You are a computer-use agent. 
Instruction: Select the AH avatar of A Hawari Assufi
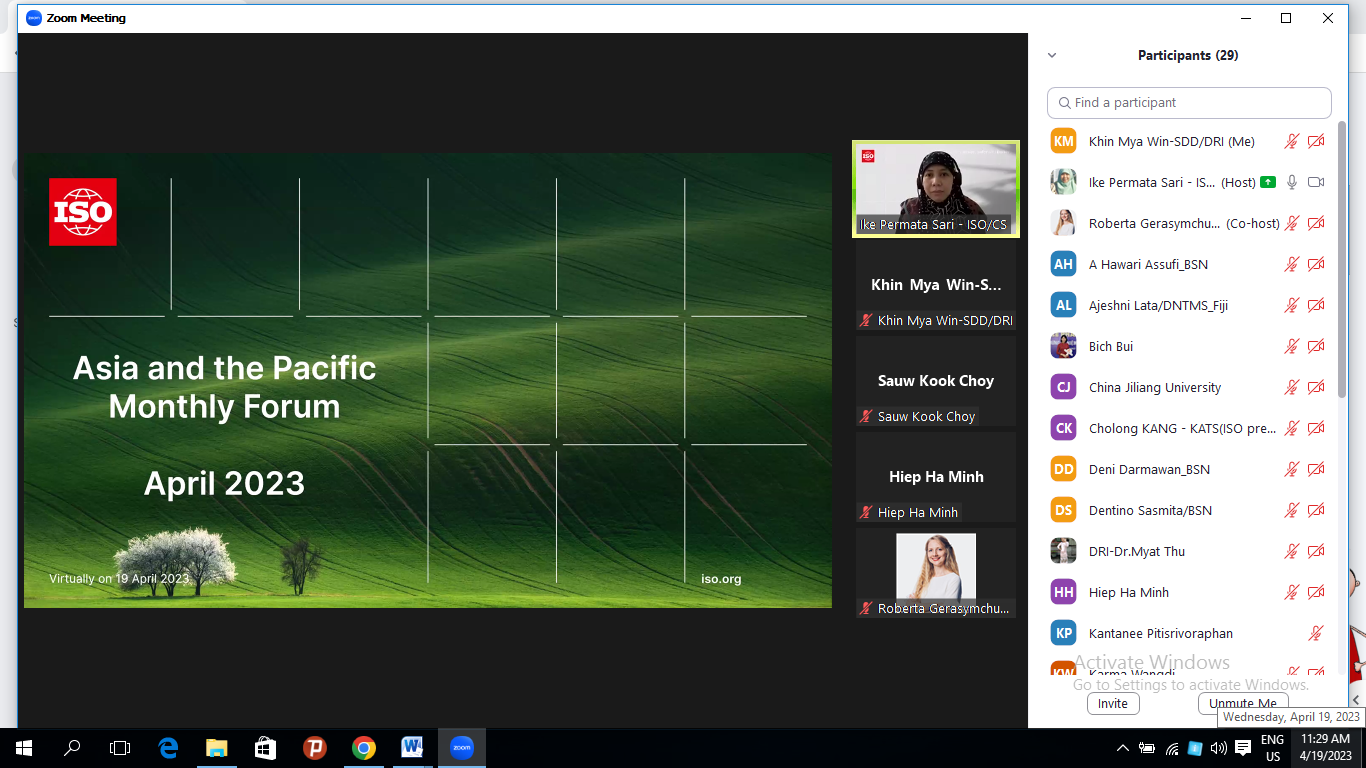(x=1063, y=265)
